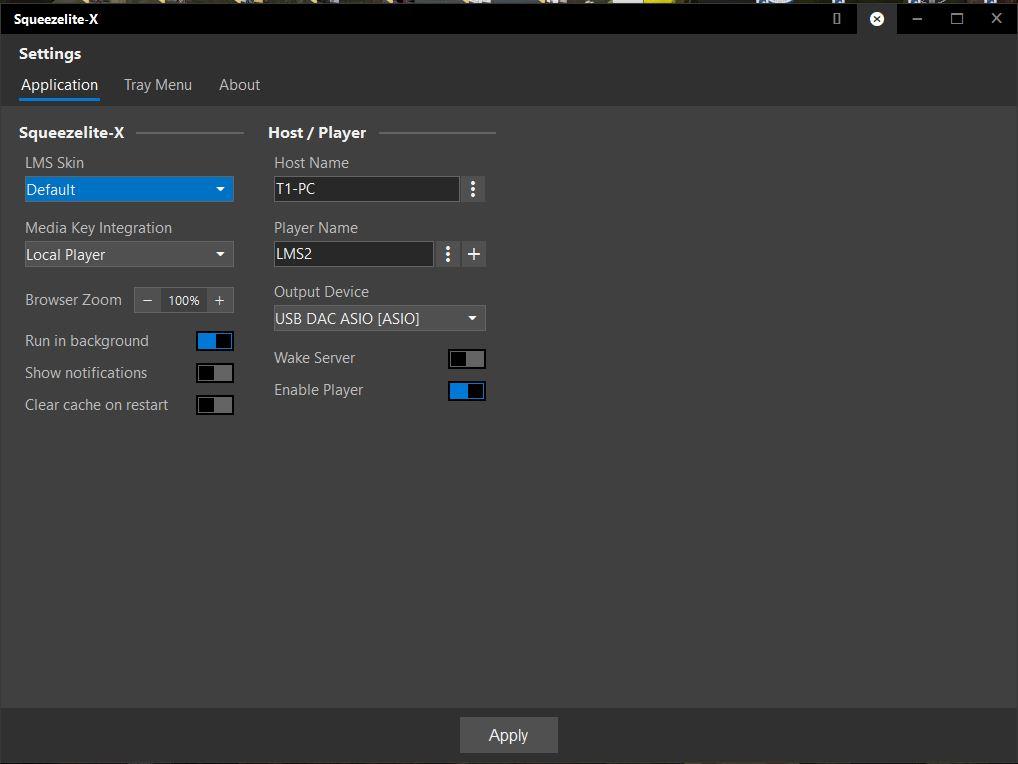Choose an Output Device from dropdown
This screenshot has width=1018, height=764.
tap(380, 319)
